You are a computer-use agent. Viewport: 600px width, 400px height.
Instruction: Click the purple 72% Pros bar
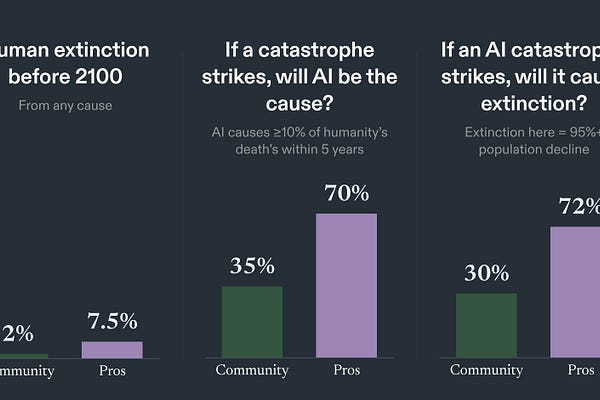pyautogui.click(x=575, y=292)
